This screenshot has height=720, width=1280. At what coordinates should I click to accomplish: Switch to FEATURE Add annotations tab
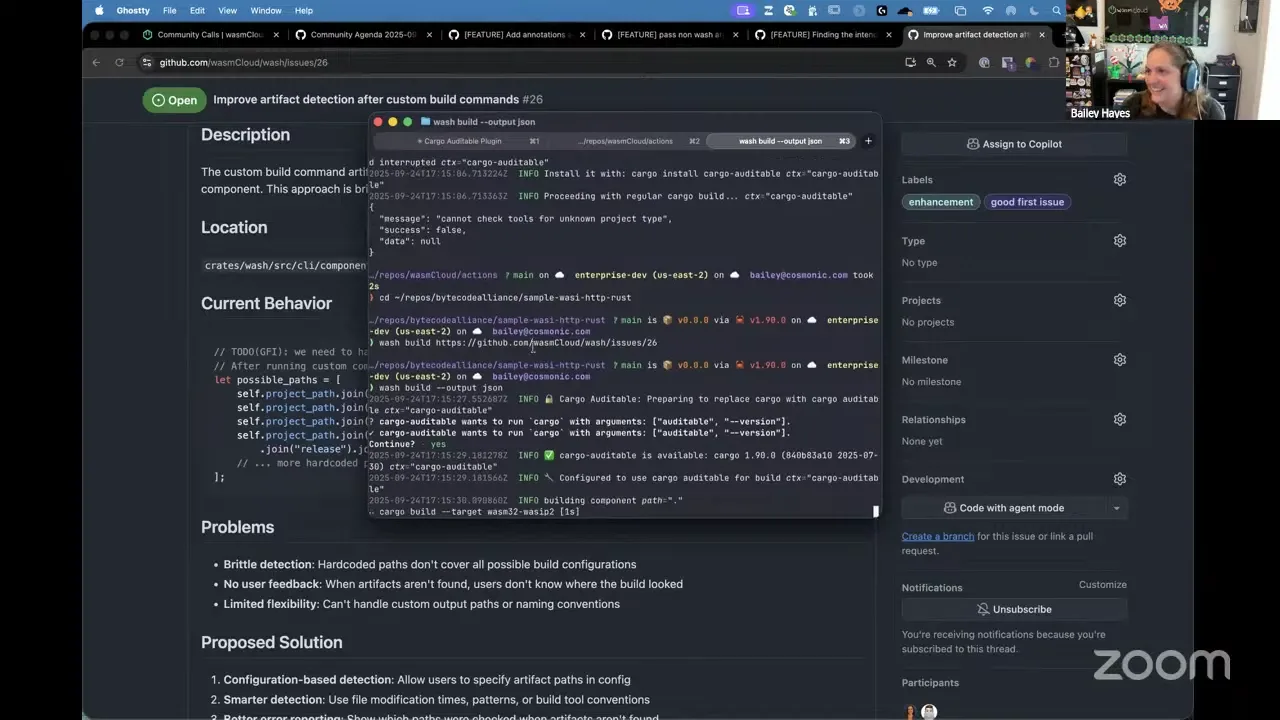point(515,35)
